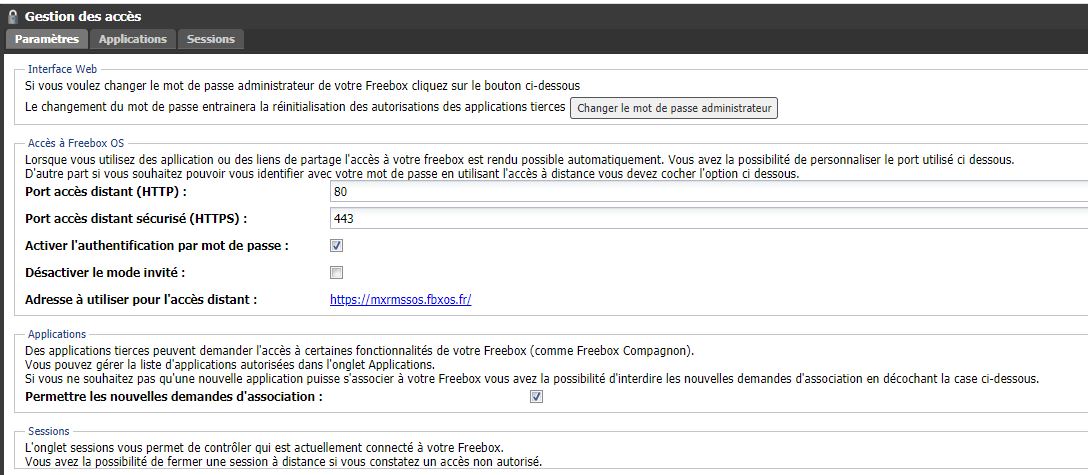Open the Applications tab
Viewport: 1088px width, 475px height.
pos(132,39)
